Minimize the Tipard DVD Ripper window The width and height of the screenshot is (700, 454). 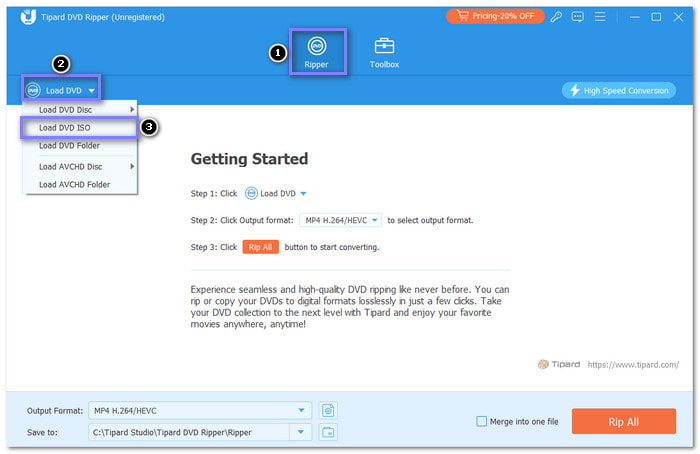(x=634, y=17)
